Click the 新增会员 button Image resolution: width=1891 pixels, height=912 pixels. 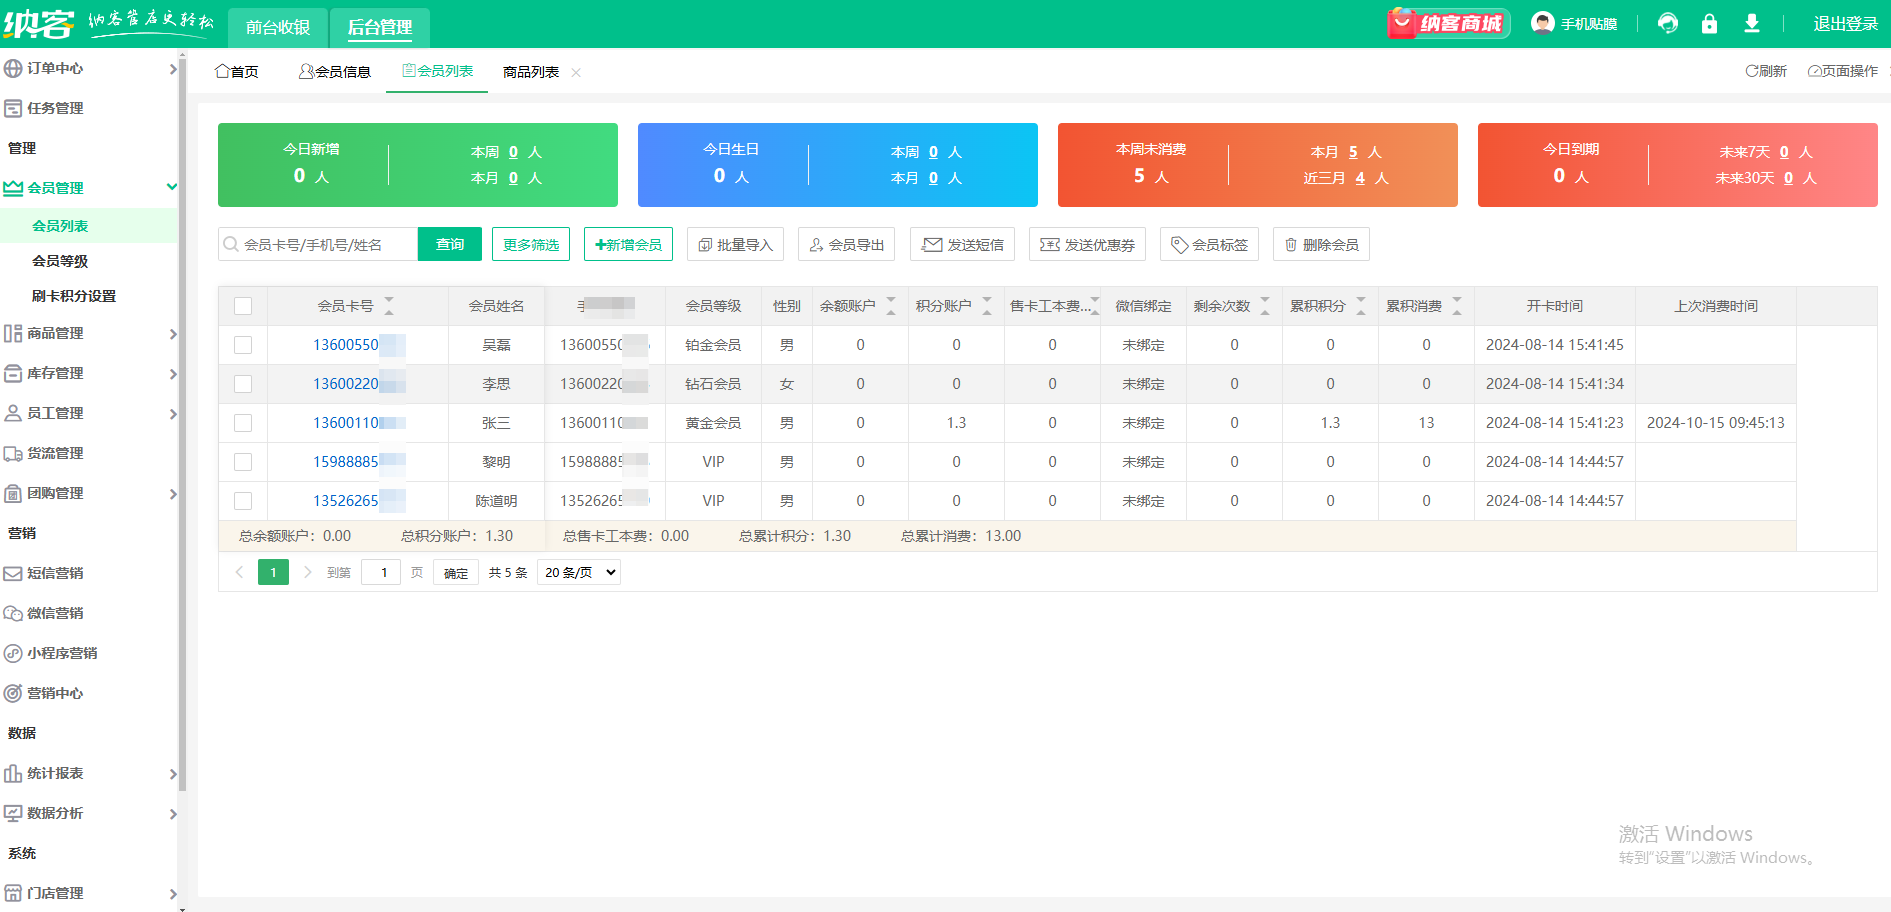(x=628, y=245)
